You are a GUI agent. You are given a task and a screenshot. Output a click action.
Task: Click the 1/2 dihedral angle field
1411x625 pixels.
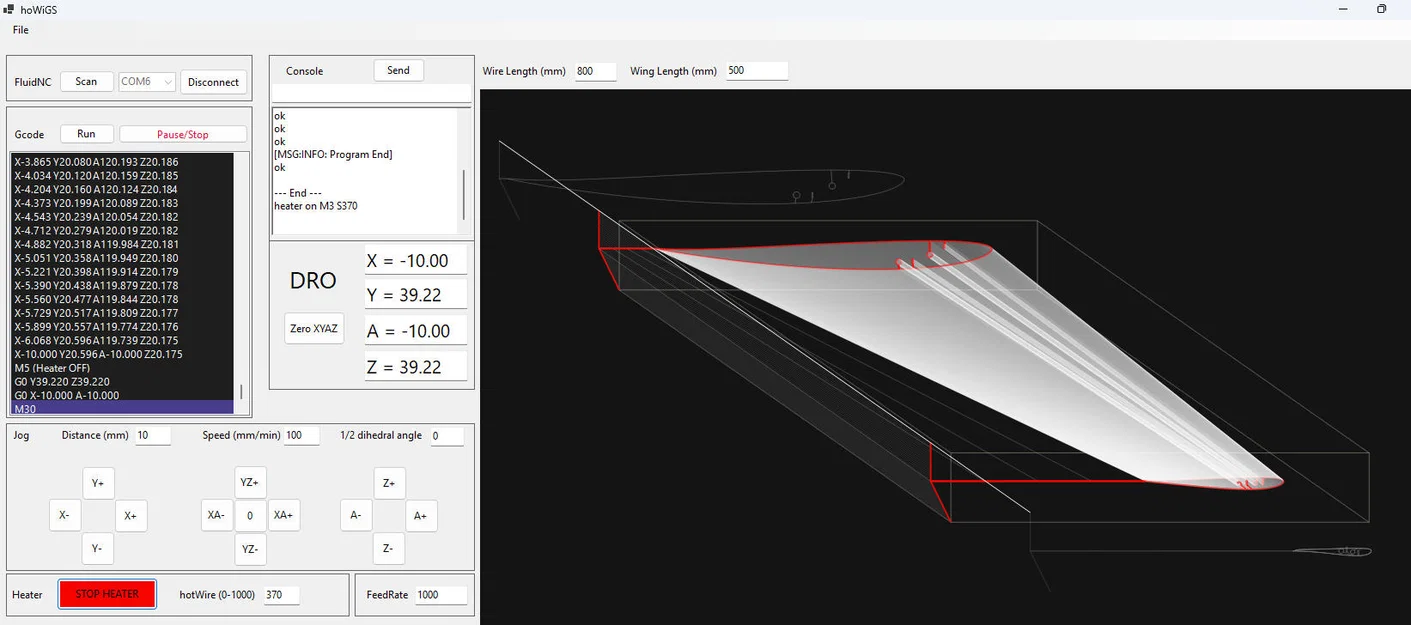tap(446, 435)
